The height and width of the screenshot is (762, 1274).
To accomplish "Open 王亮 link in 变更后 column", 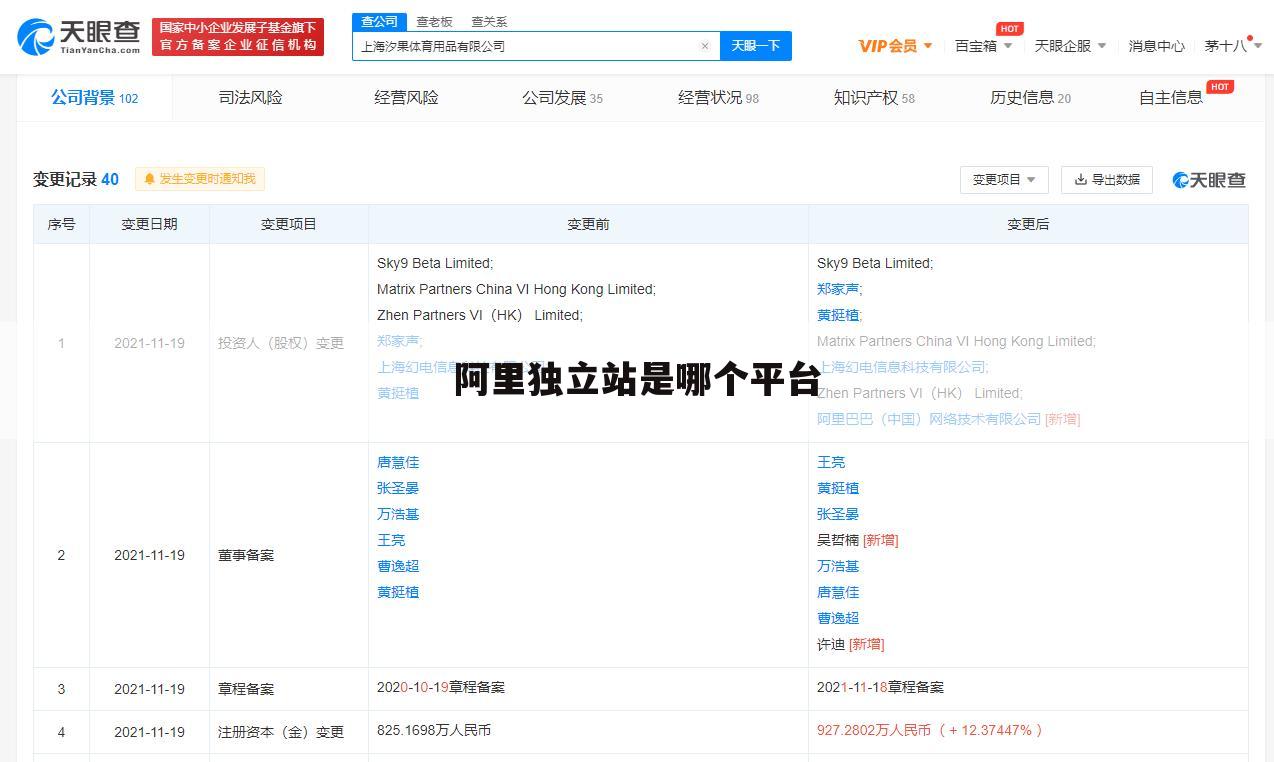I will click(831, 462).
